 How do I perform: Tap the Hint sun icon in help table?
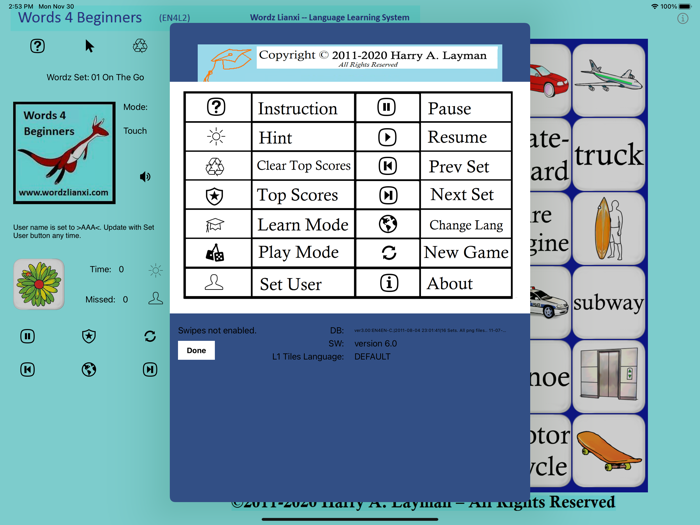click(x=216, y=137)
